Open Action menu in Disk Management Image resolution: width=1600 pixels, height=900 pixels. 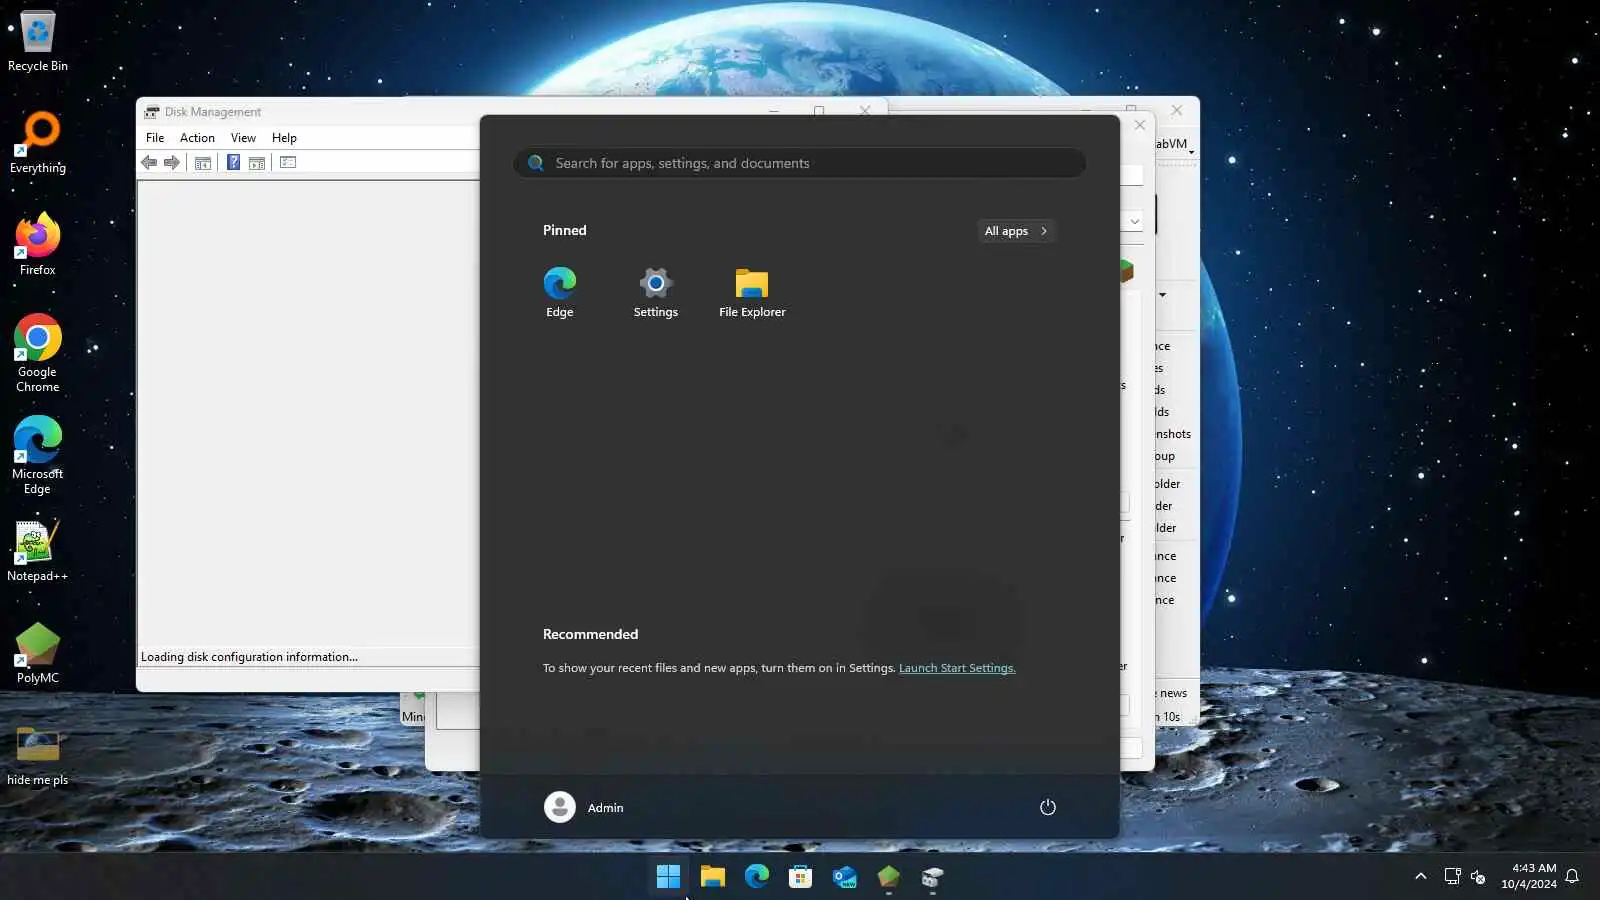[x=197, y=138]
